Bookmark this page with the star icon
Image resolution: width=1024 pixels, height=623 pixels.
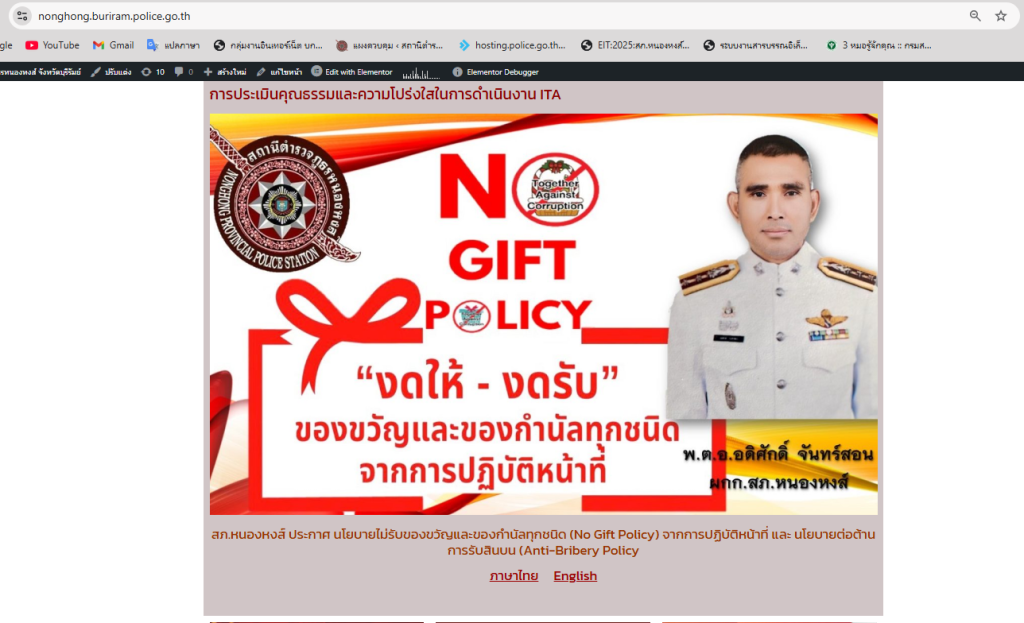tap(1000, 16)
